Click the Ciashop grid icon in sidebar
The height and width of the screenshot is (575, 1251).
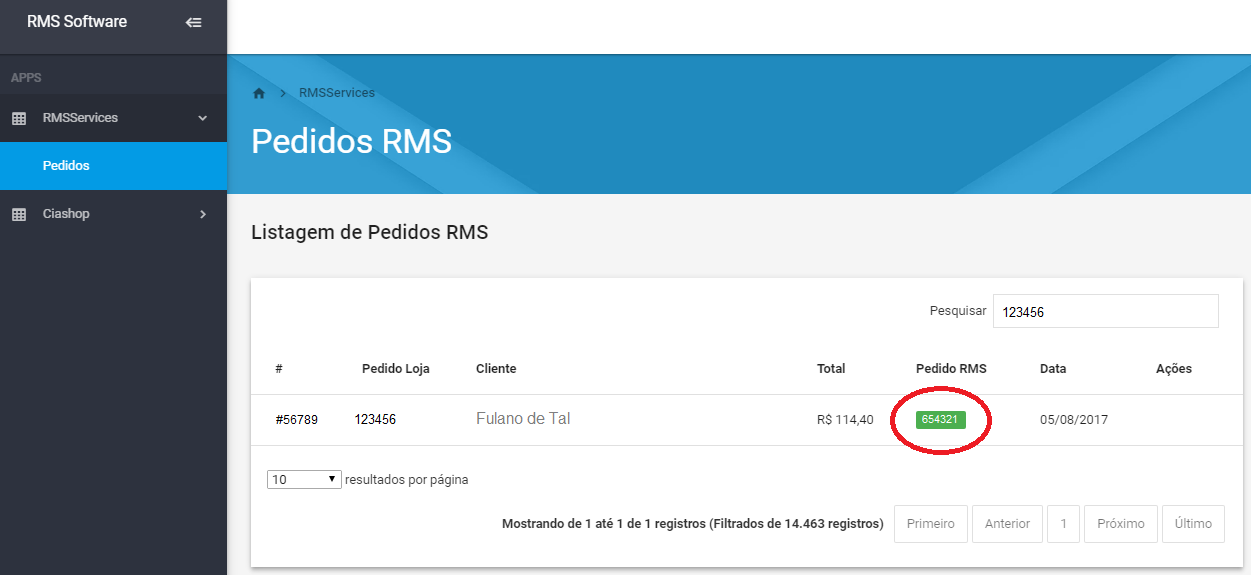(x=19, y=214)
